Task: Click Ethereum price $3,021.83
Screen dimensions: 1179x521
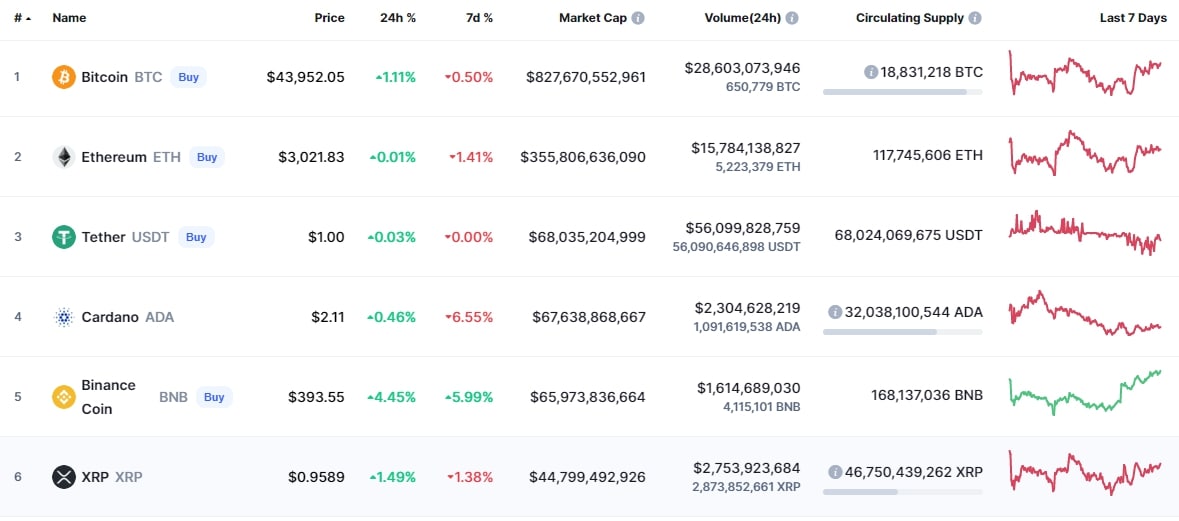Action: point(311,157)
